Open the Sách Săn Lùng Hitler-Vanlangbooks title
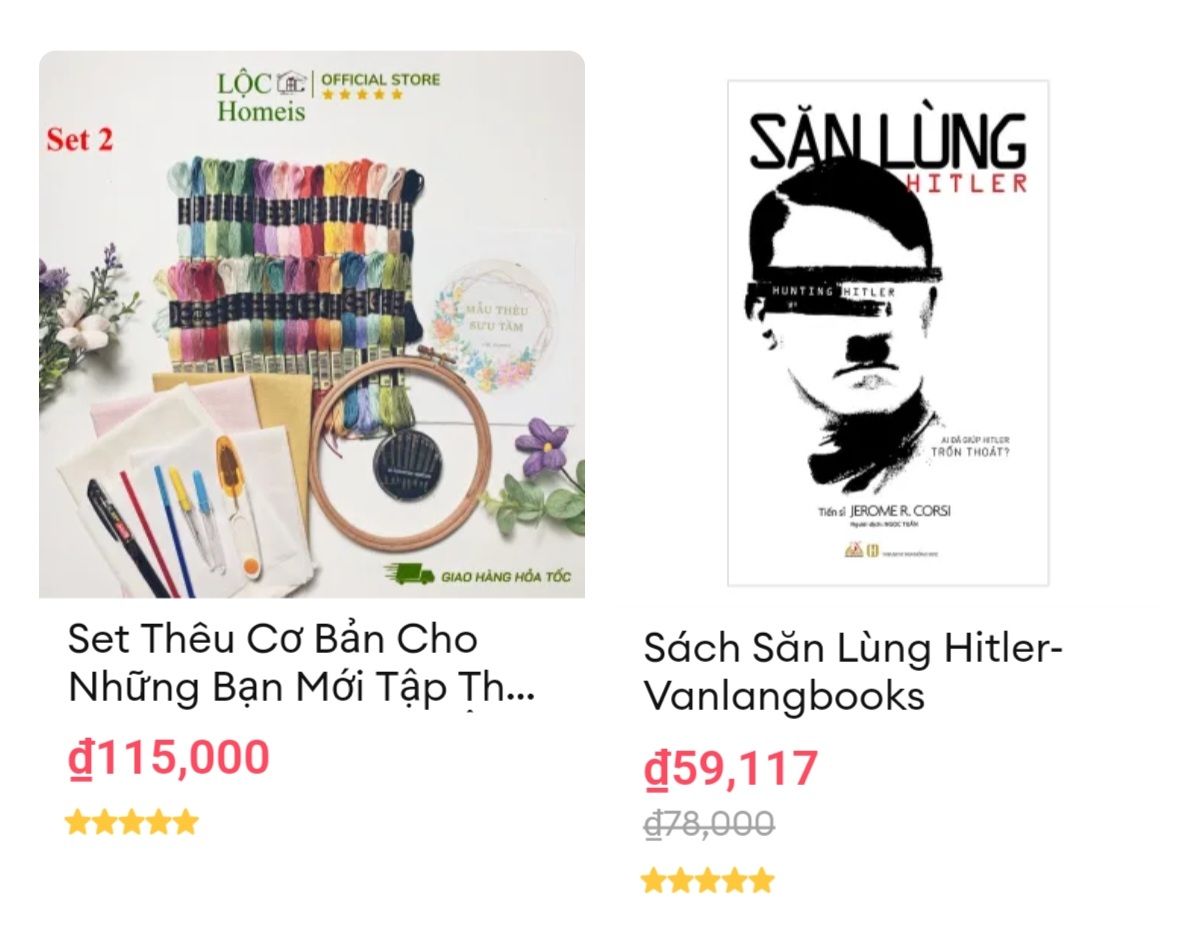This screenshot has height=932, width=1200. (x=853, y=672)
